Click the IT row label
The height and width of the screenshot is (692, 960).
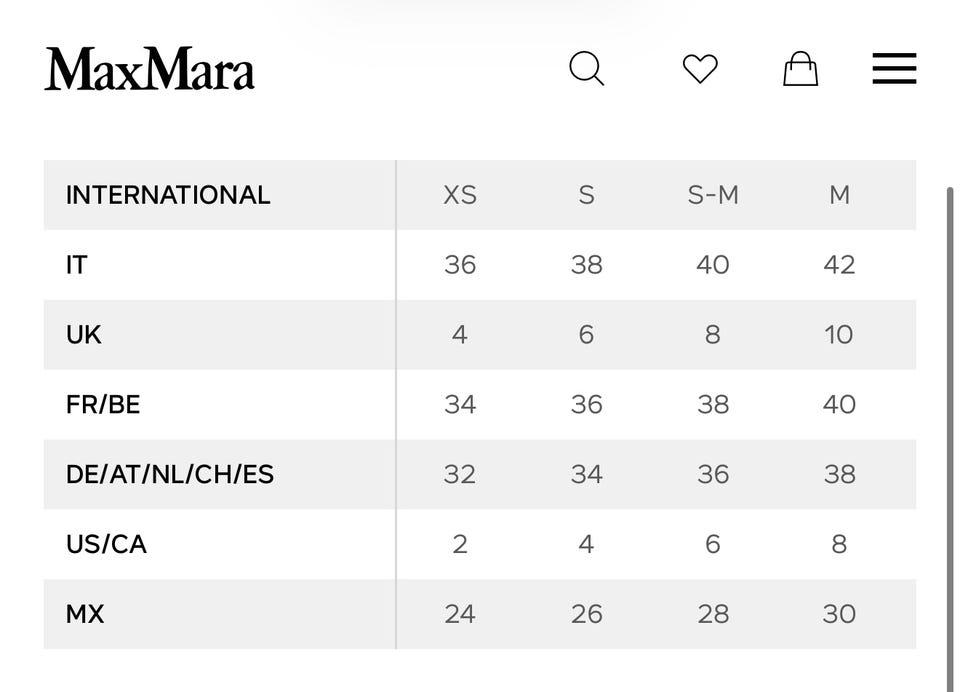pyautogui.click(x=77, y=265)
